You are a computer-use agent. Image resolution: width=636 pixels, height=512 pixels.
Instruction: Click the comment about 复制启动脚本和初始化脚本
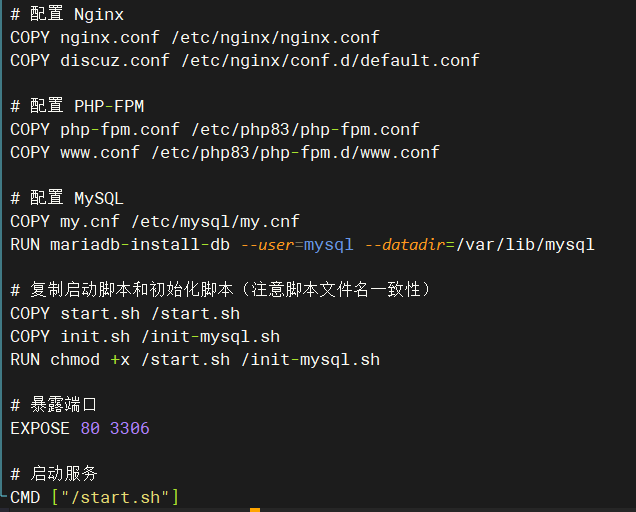pyautogui.click(x=221, y=290)
